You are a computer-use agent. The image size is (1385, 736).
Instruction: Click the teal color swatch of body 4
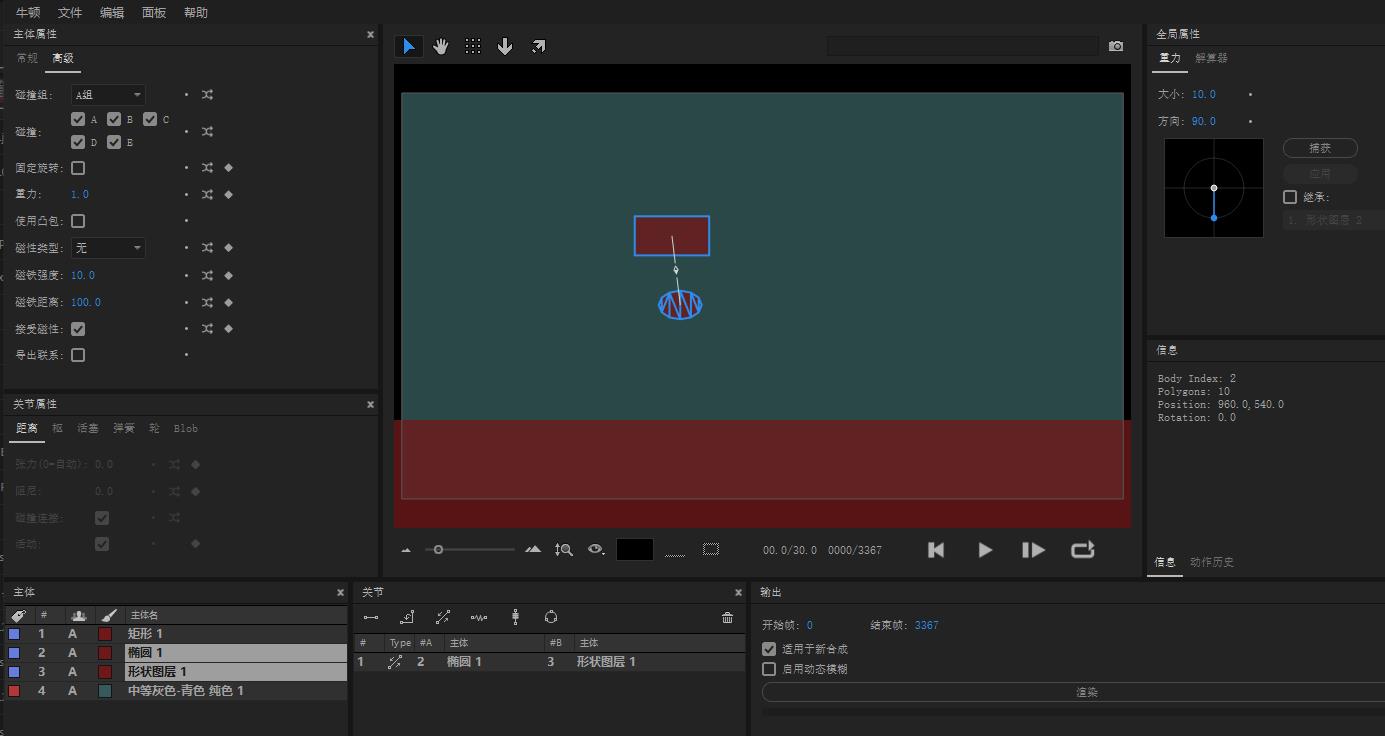click(x=105, y=691)
